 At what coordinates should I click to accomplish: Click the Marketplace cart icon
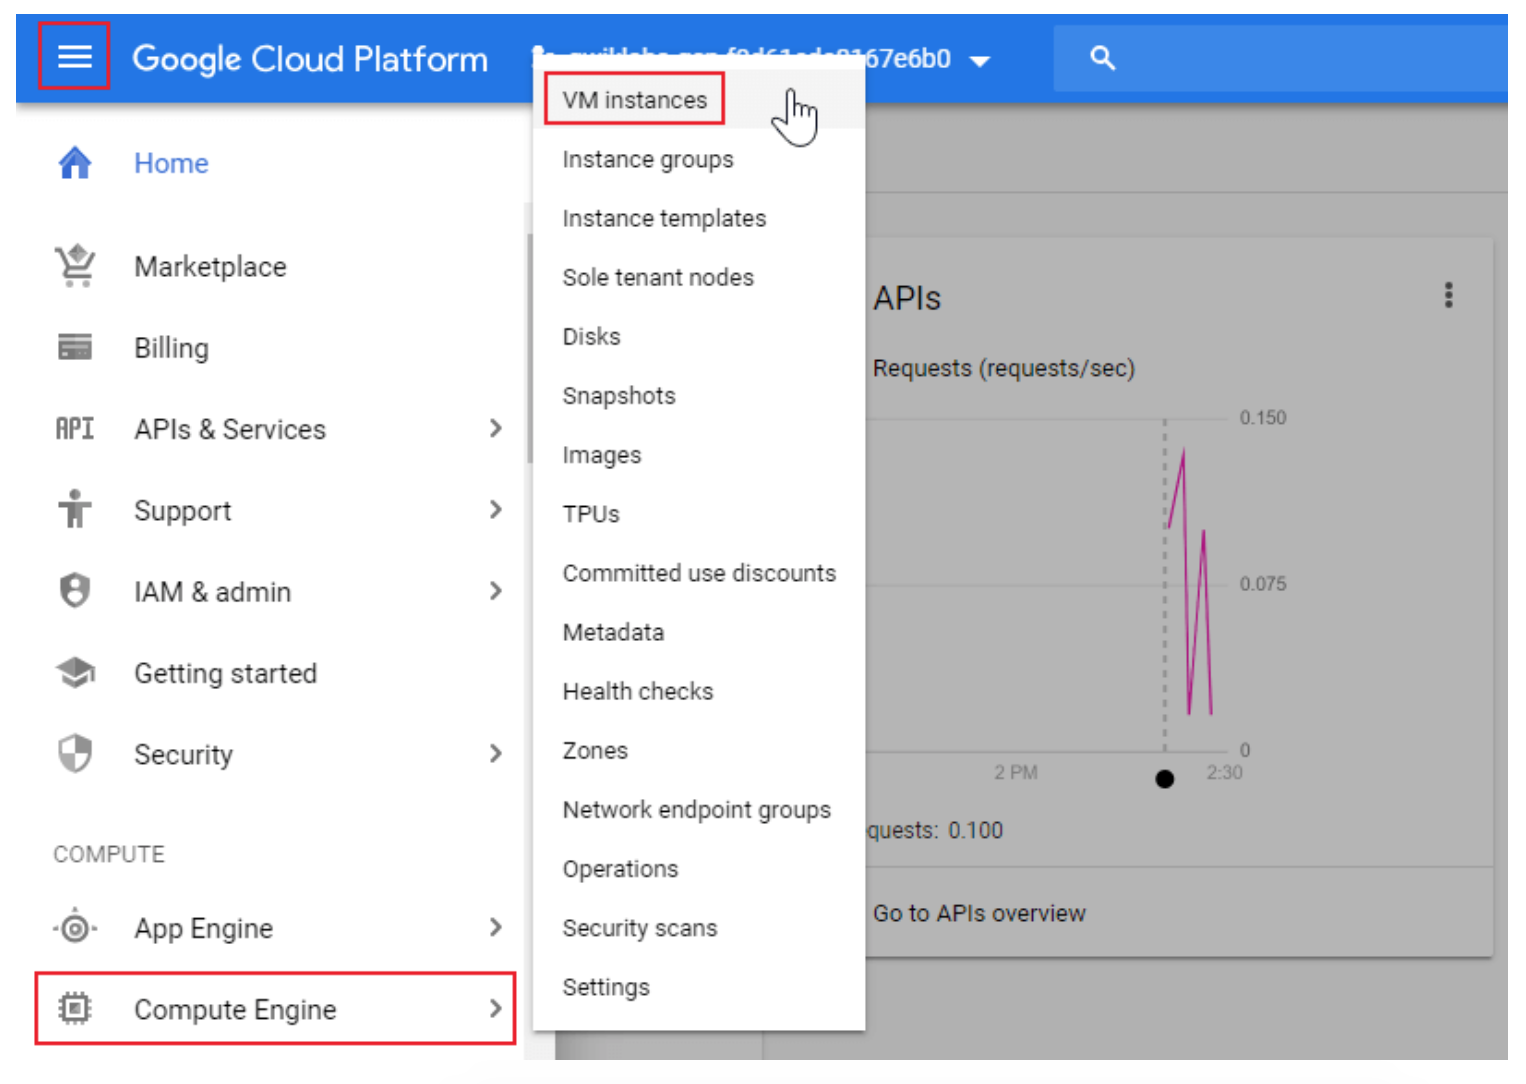coord(75,266)
